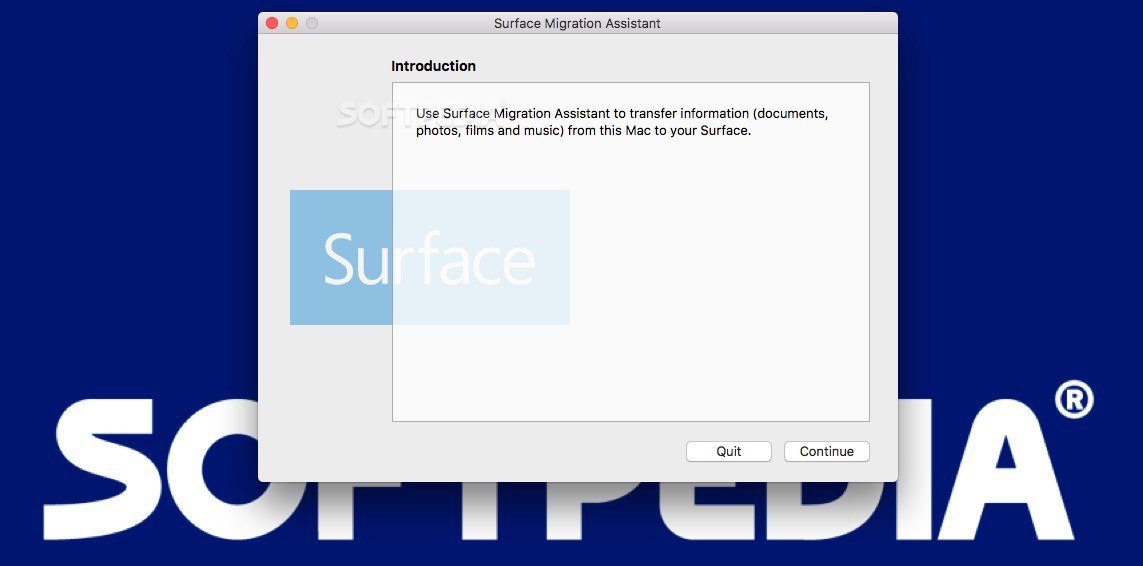Minimize the Surface Migration Assistant window
Image resolution: width=1143 pixels, height=566 pixels.
coord(292,23)
